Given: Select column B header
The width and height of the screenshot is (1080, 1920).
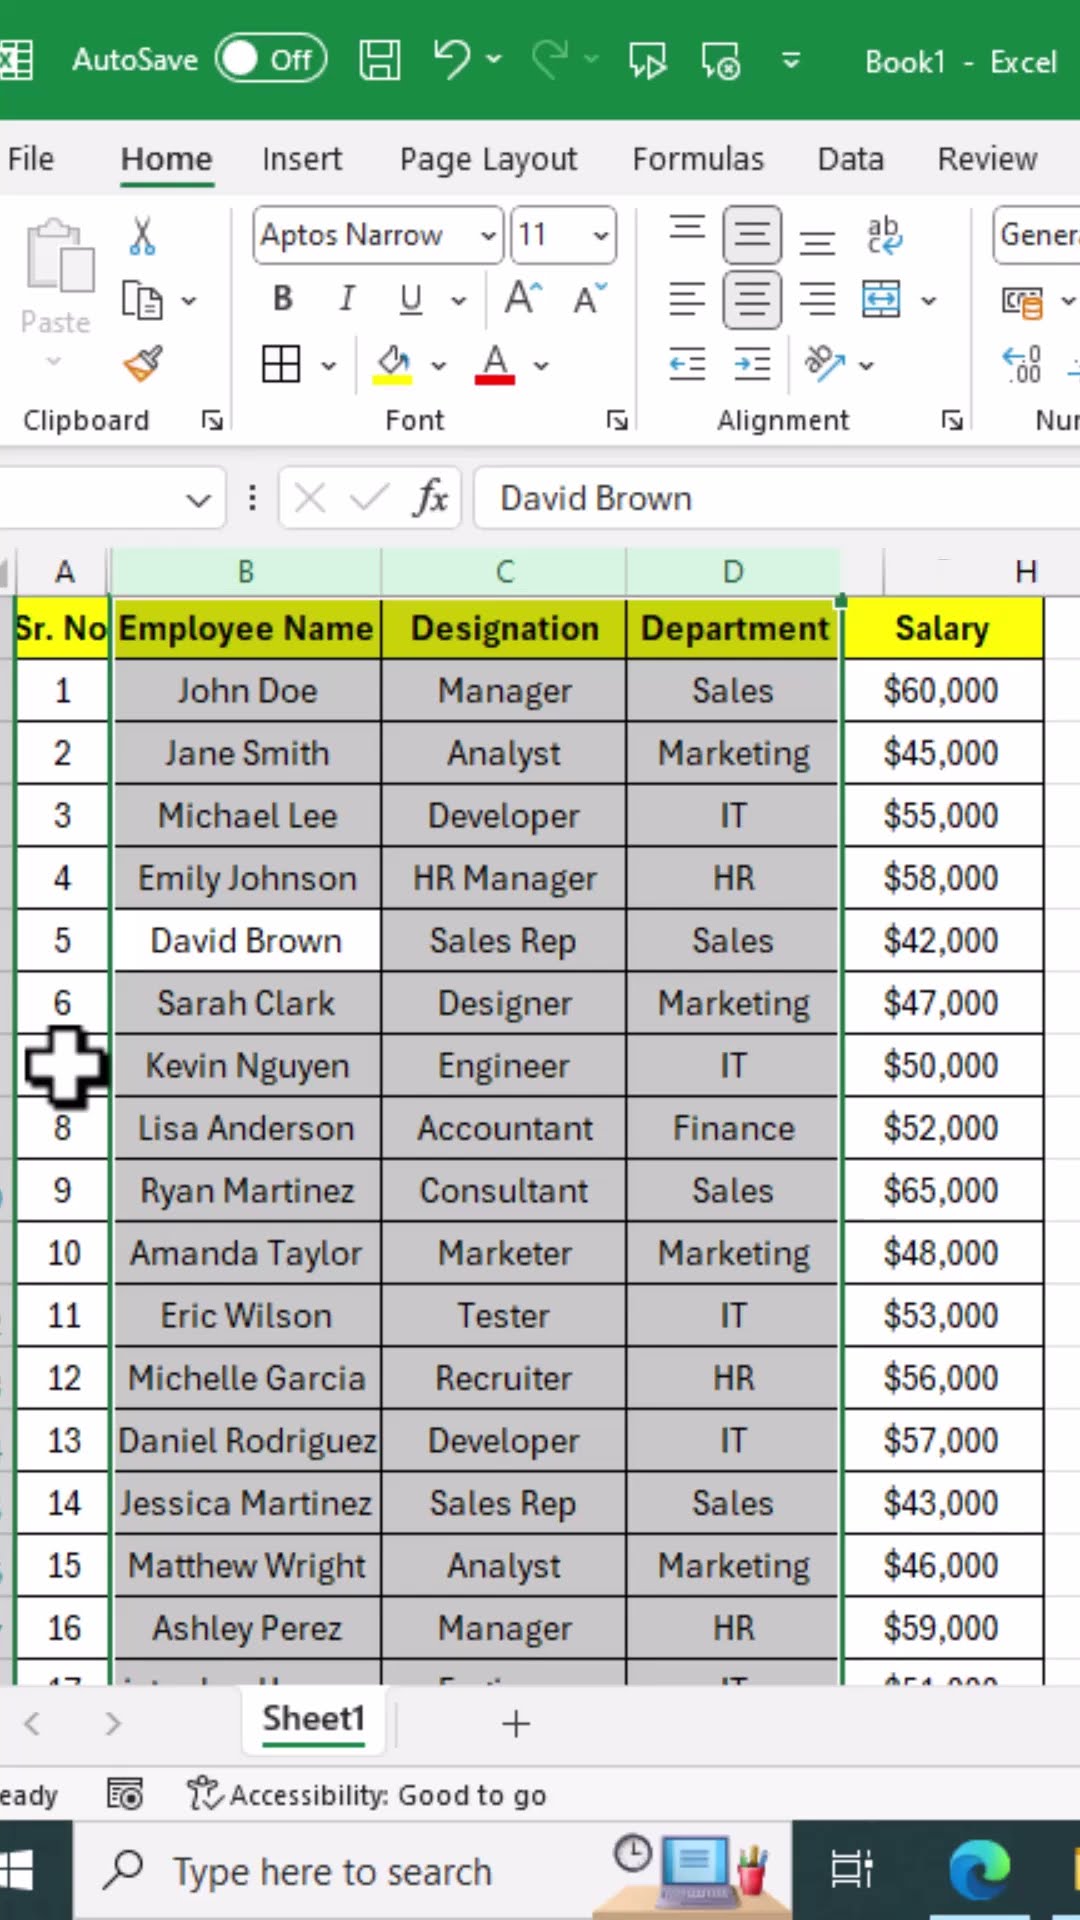Looking at the screenshot, I should click(245, 572).
